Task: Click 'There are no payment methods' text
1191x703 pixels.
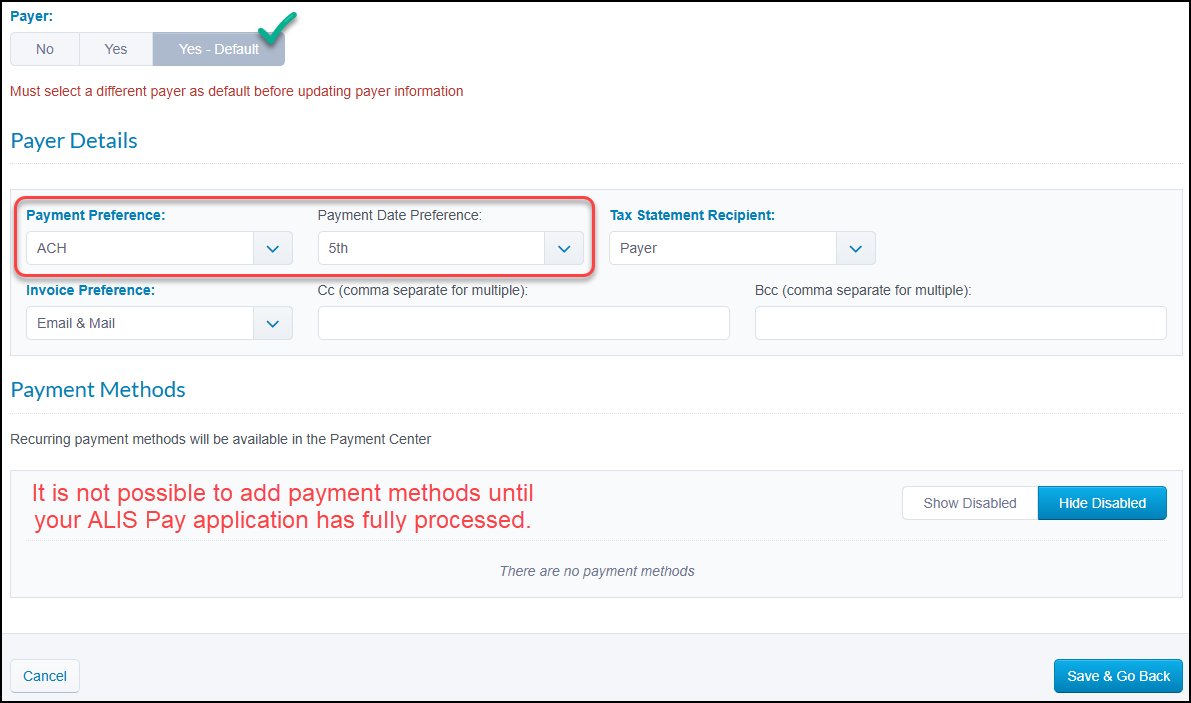Action: [x=597, y=572]
